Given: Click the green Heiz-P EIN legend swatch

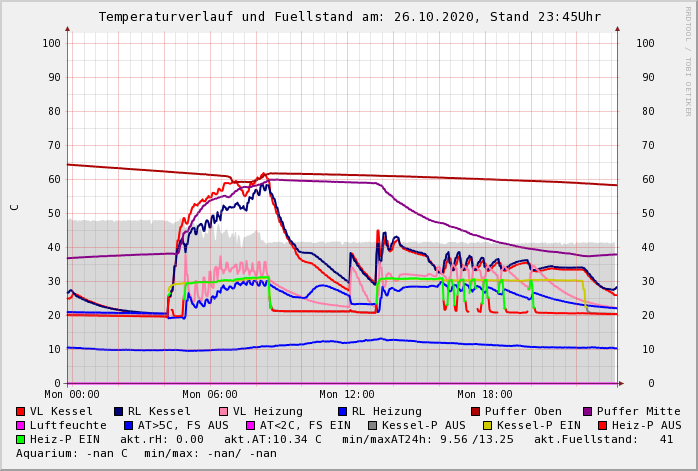Looking at the screenshot, I should 21,439.
